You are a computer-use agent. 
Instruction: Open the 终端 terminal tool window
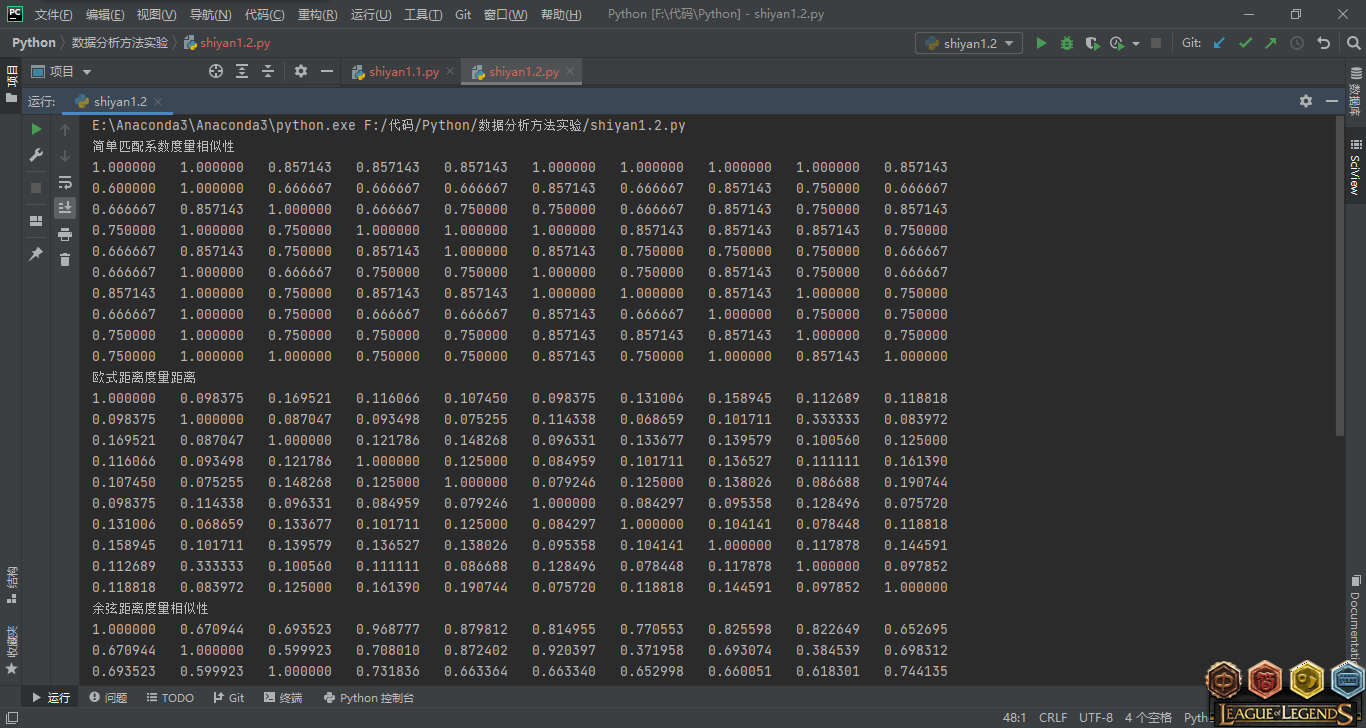(x=283, y=698)
